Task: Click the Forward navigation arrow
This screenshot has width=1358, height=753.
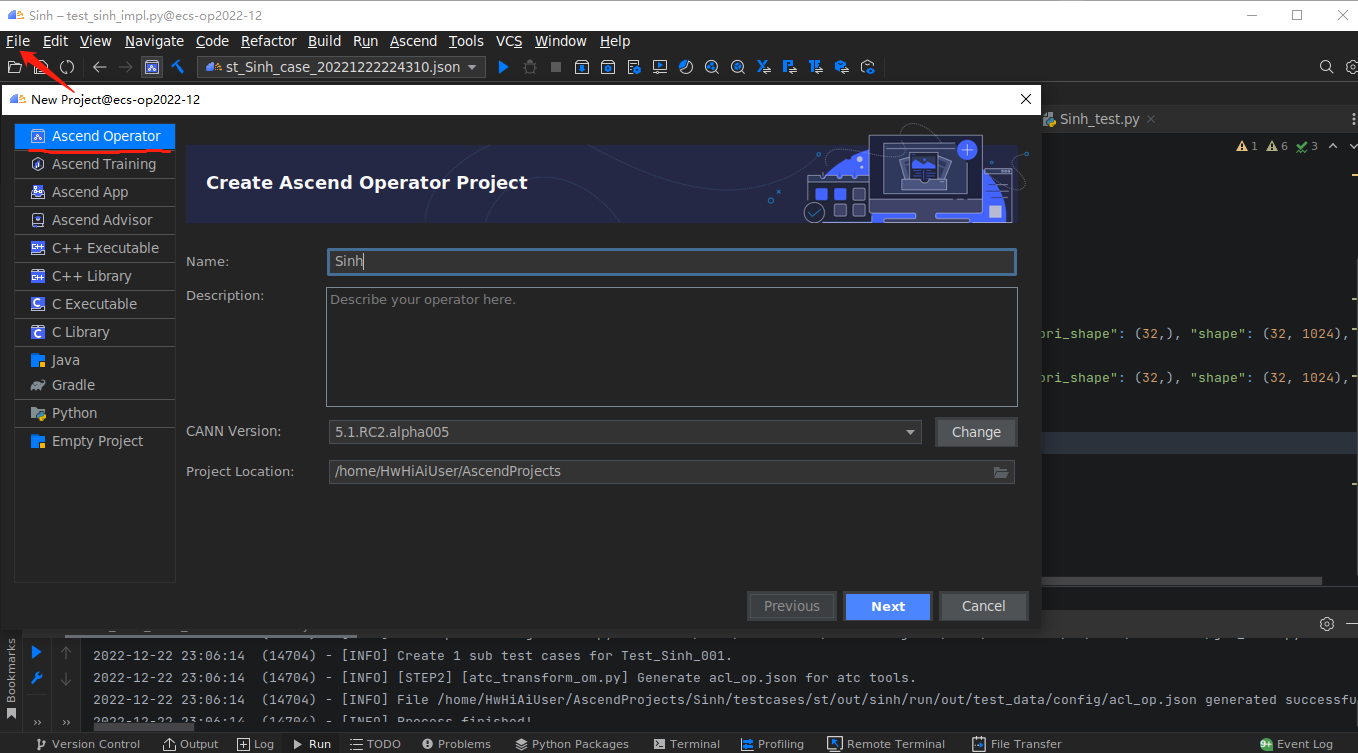Action: [125, 67]
